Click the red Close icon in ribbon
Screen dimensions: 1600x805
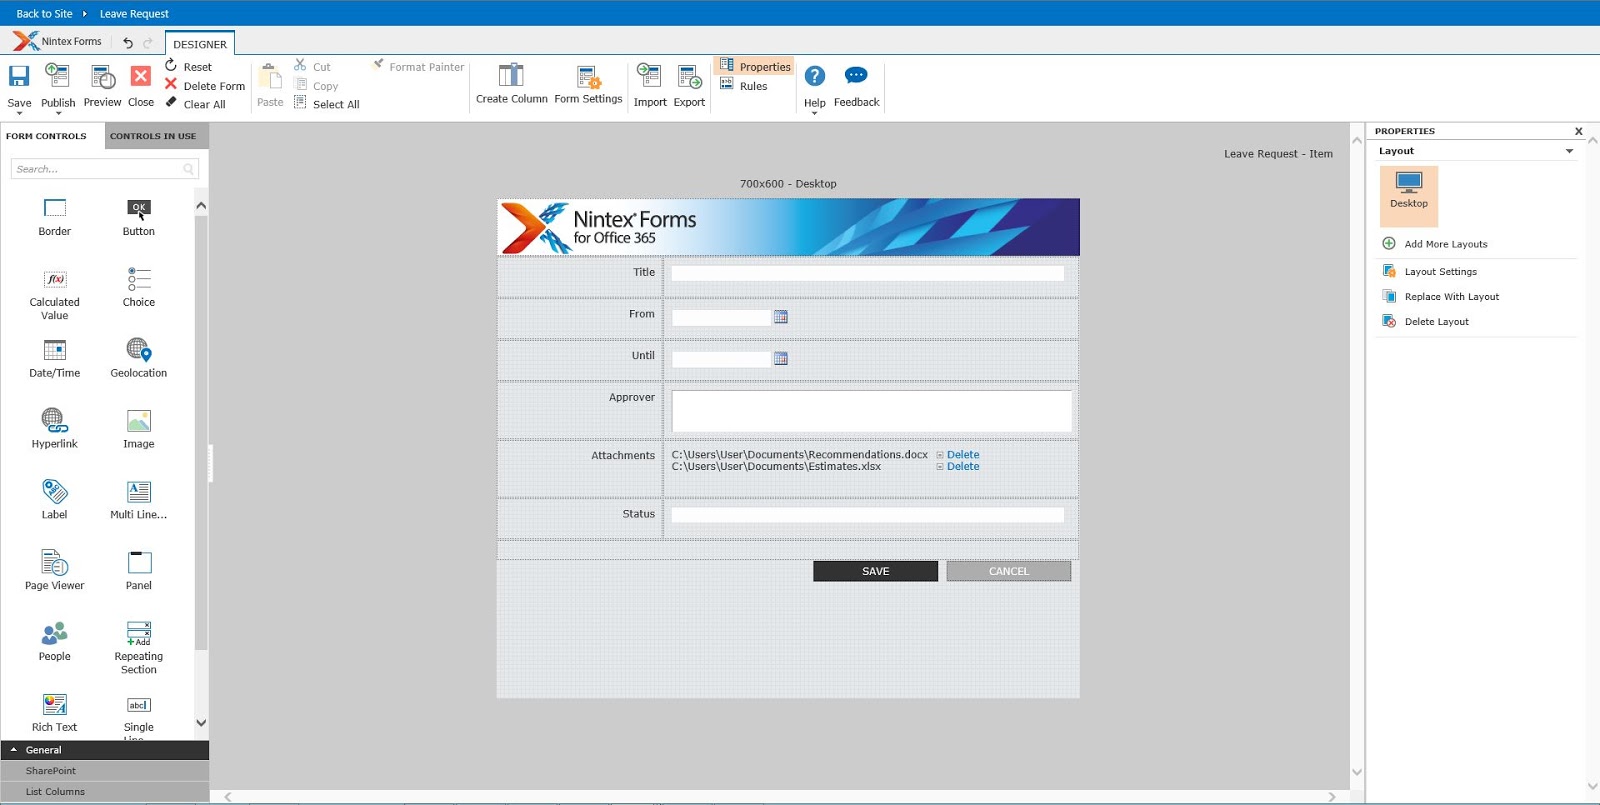pos(141,76)
